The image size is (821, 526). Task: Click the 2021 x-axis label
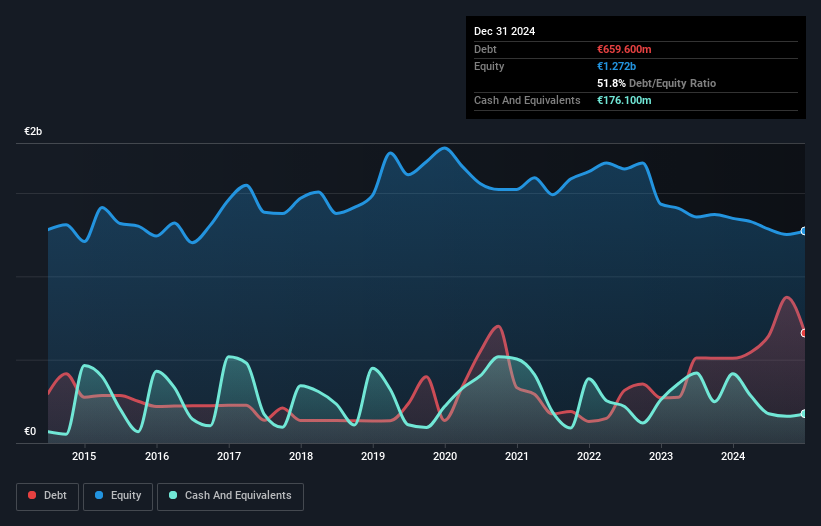pos(517,456)
